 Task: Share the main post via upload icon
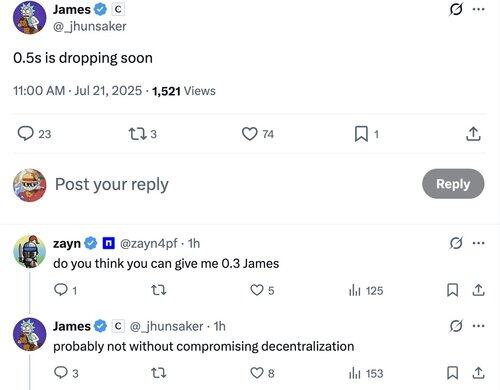click(x=473, y=134)
